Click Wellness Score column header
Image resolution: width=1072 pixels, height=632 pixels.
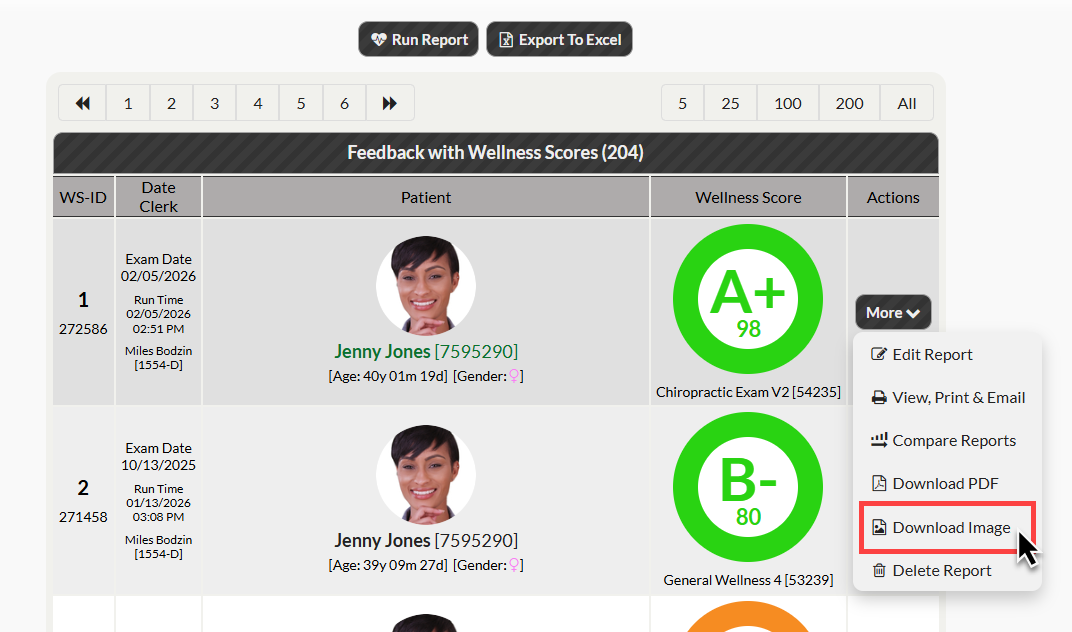[x=748, y=197]
